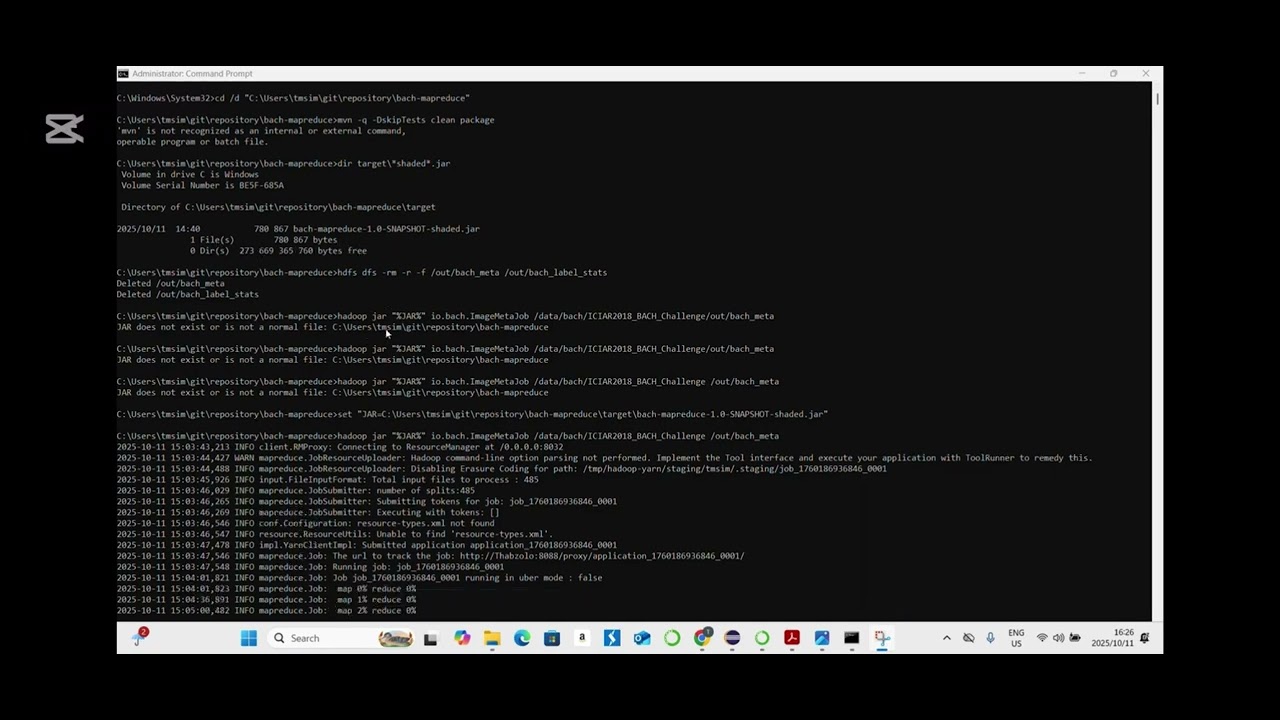Select Command Prompt icon in the taskbar

click(x=852, y=638)
